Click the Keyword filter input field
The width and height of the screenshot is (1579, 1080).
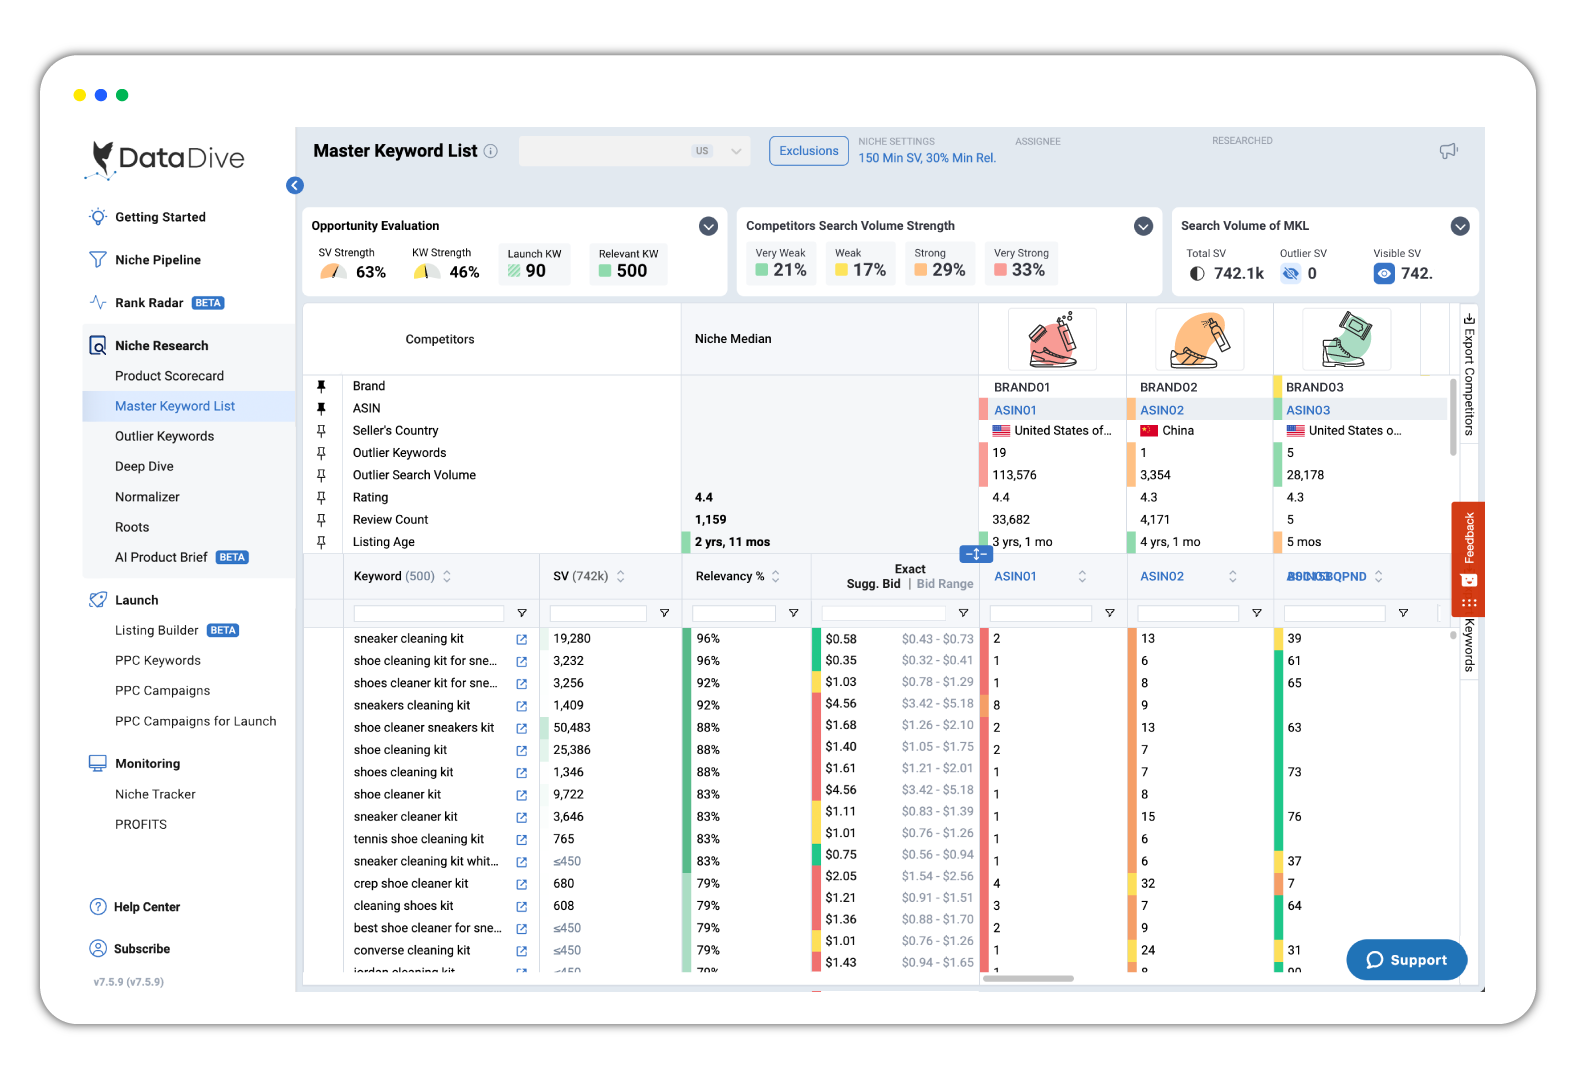(429, 613)
